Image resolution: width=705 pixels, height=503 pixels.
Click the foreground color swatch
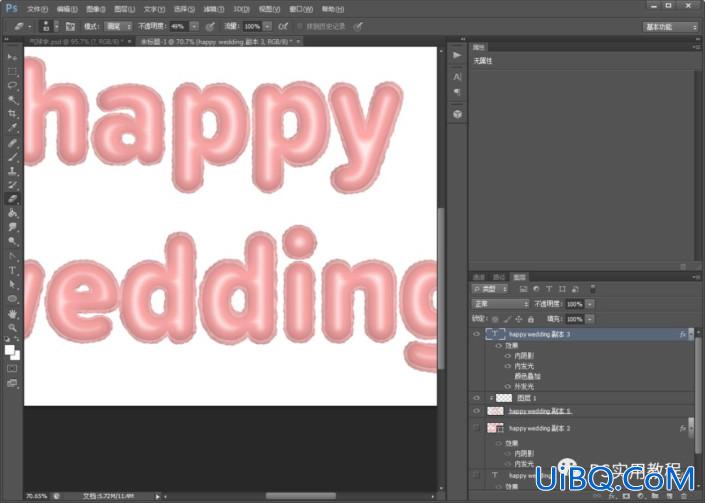coord(9,350)
